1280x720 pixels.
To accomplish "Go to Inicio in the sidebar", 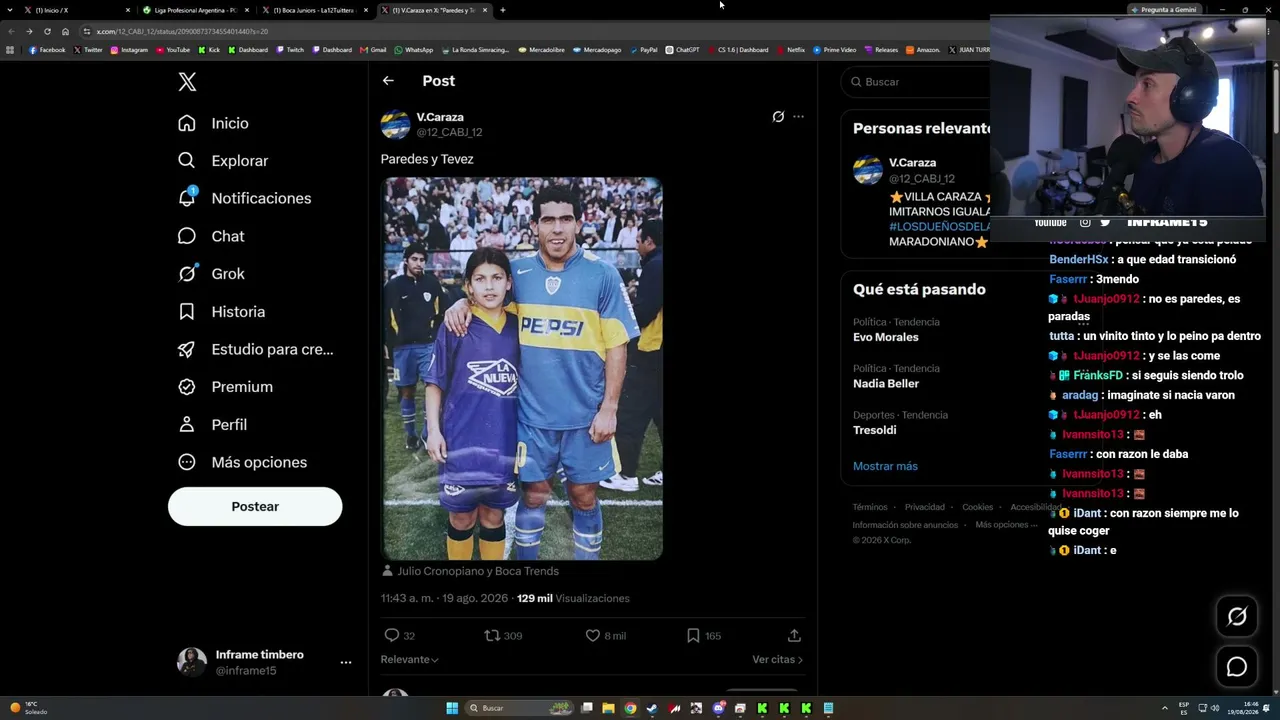I will coord(213,123).
